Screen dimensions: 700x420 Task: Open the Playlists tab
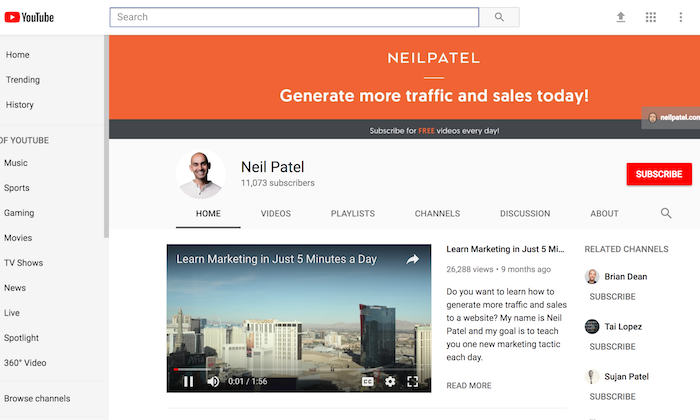[352, 214]
